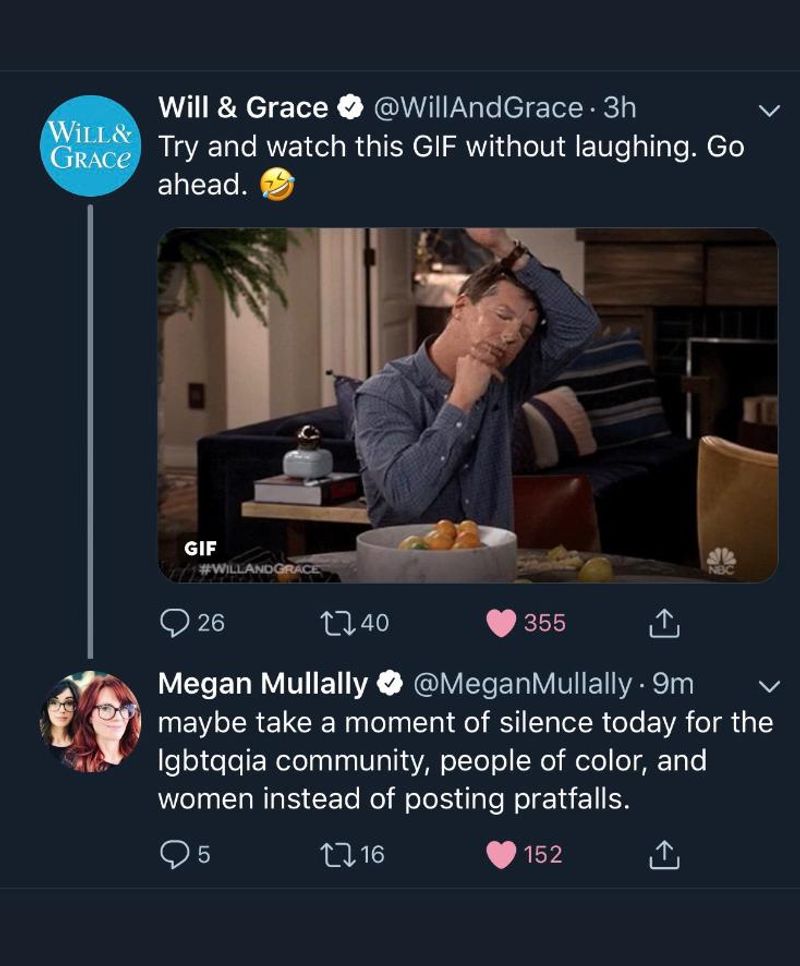Reply to the Will & Grace tweet

173,623
